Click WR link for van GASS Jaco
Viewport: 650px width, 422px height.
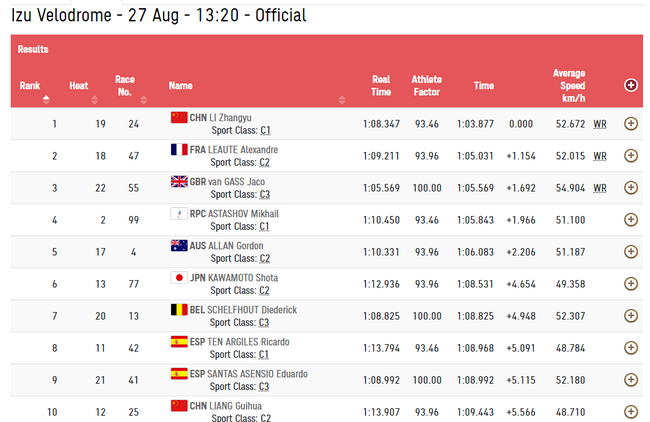[x=599, y=188]
